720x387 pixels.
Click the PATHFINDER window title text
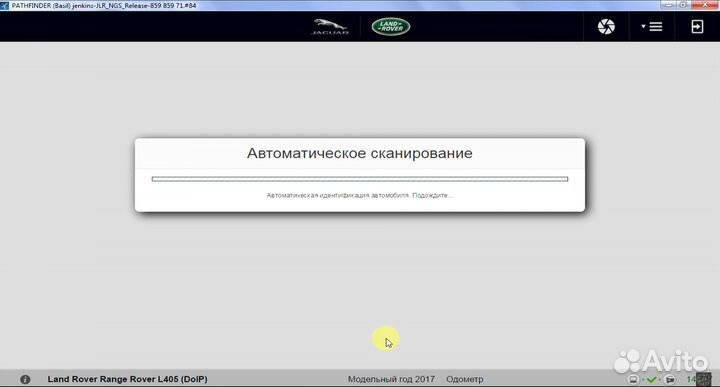[104, 6]
